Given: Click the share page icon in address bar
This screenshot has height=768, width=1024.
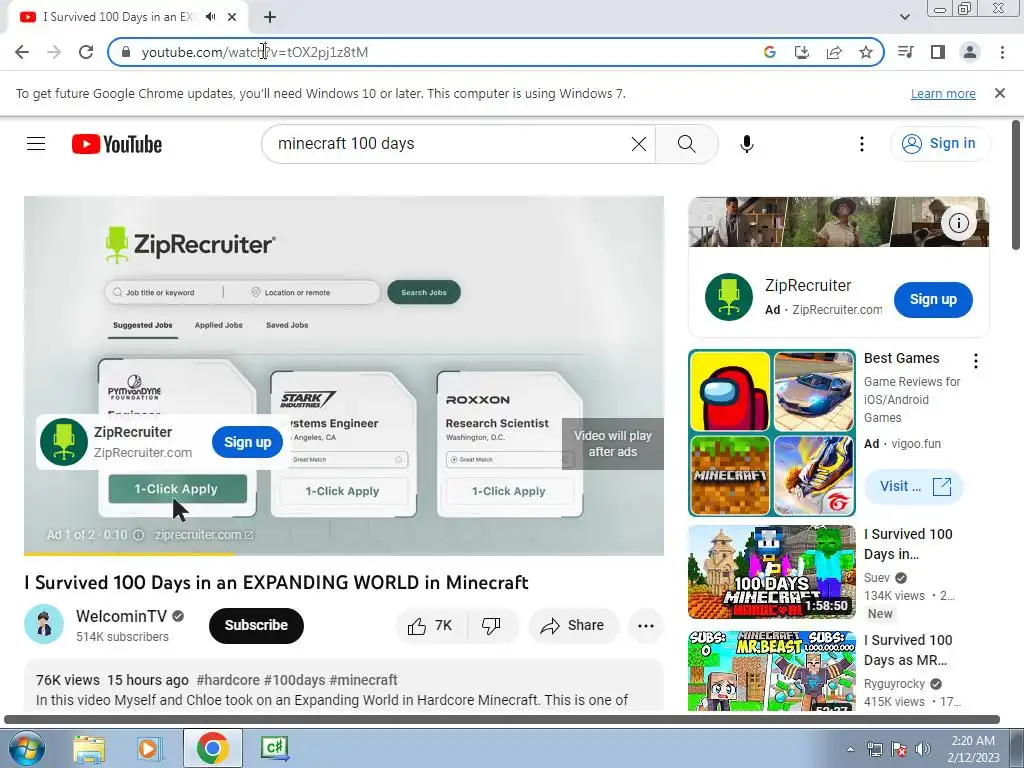Looking at the screenshot, I should coord(834,52).
